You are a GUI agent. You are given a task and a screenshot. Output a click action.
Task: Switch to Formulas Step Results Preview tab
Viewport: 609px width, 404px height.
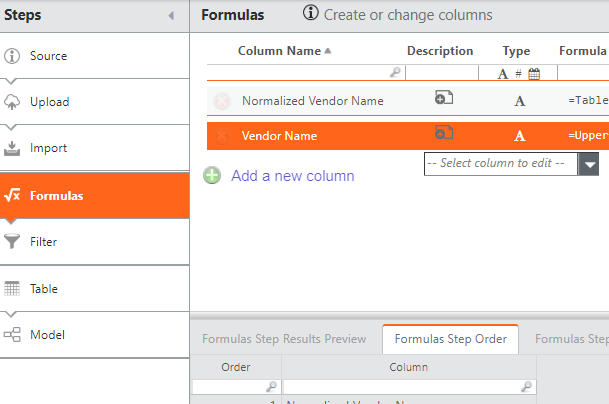(x=284, y=339)
